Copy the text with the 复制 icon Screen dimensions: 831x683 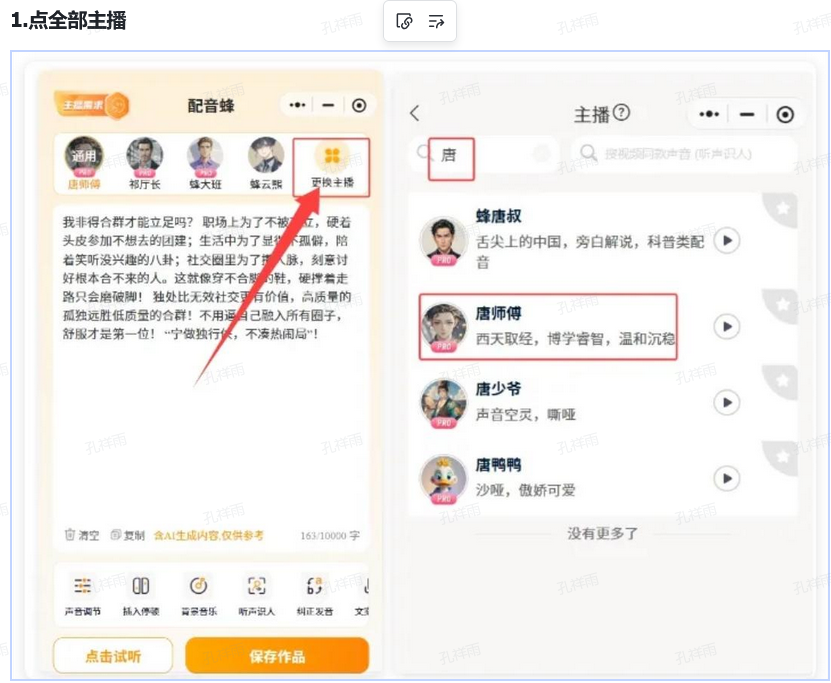pyautogui.click(x=116, y=535)
